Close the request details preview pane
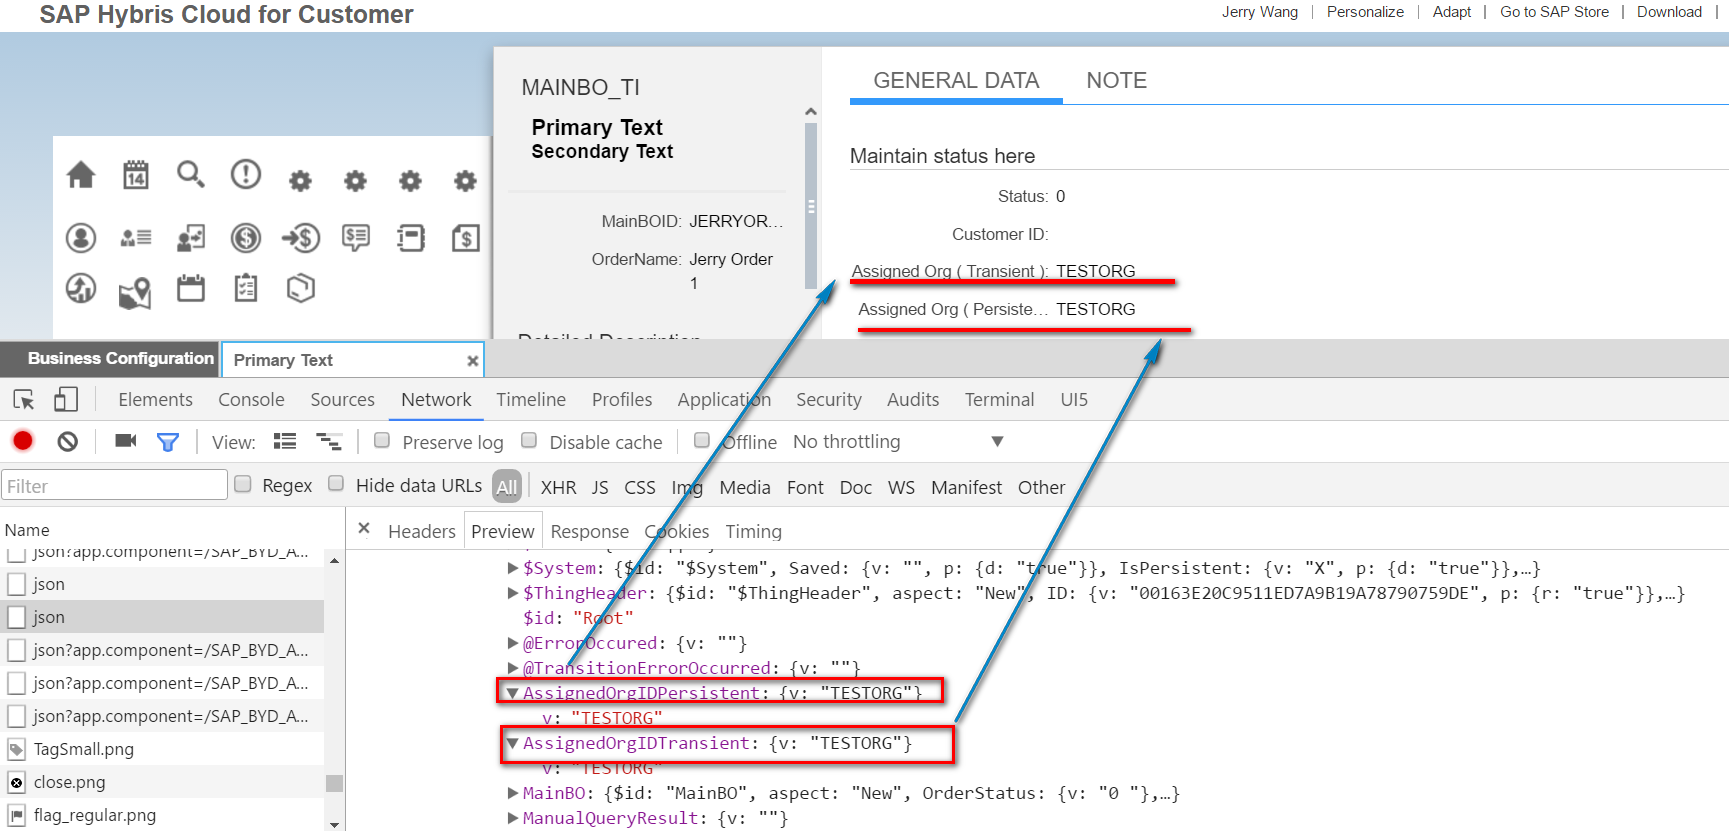Image resolution: width=1729 pixels, height=831 pixels. [364, 529]
